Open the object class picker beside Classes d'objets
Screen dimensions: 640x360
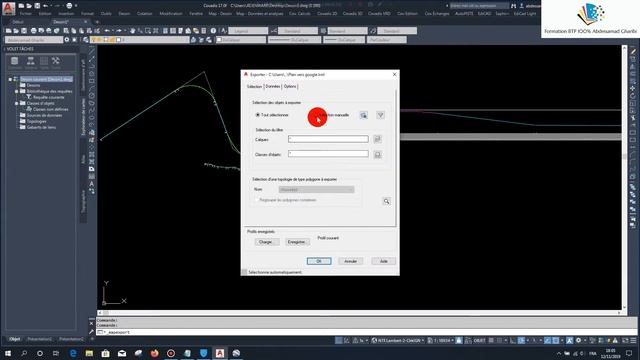(x=378, y=154)
